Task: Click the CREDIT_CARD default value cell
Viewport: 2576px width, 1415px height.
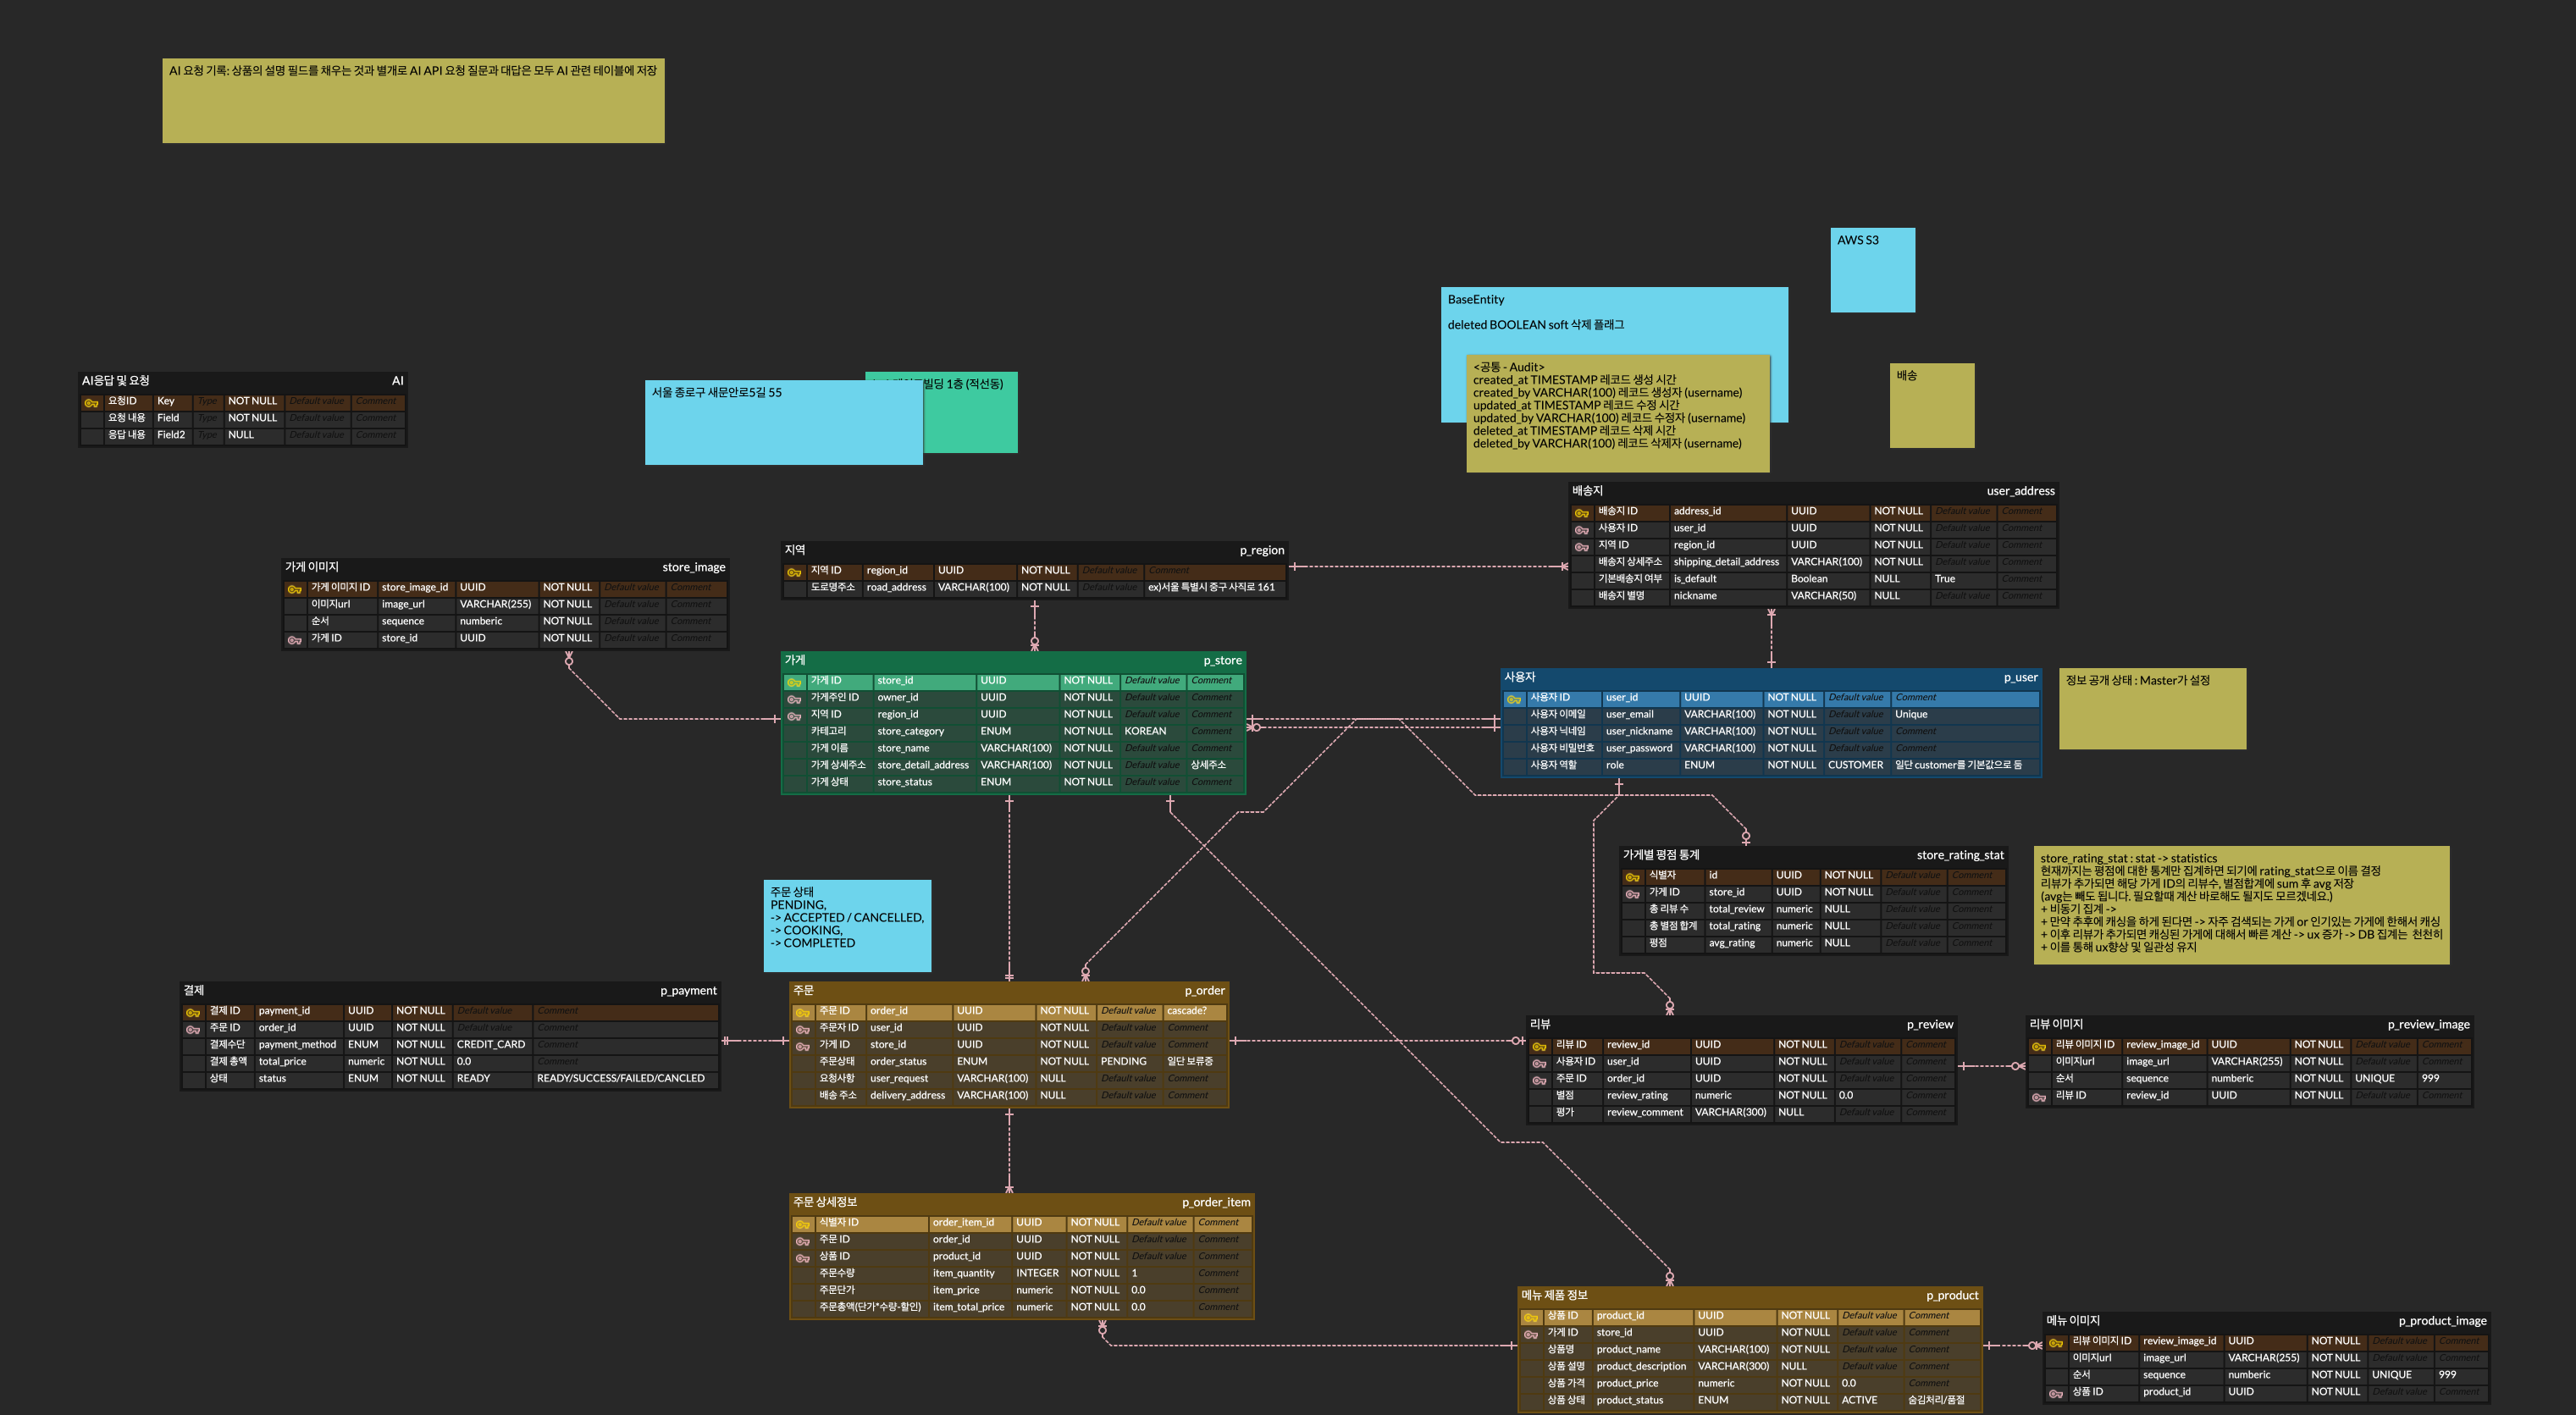Action: (x=491, y=1044)
